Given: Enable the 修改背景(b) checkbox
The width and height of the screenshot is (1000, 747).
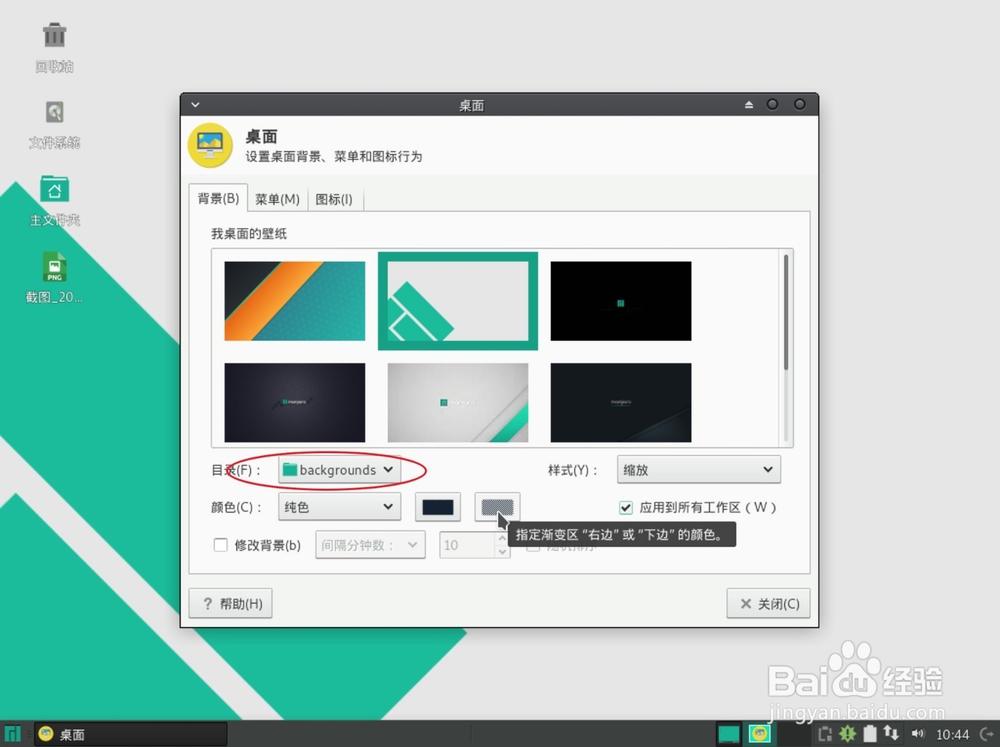Looking at the screenshot, I should pyautogui.click(x=222, y=544).
